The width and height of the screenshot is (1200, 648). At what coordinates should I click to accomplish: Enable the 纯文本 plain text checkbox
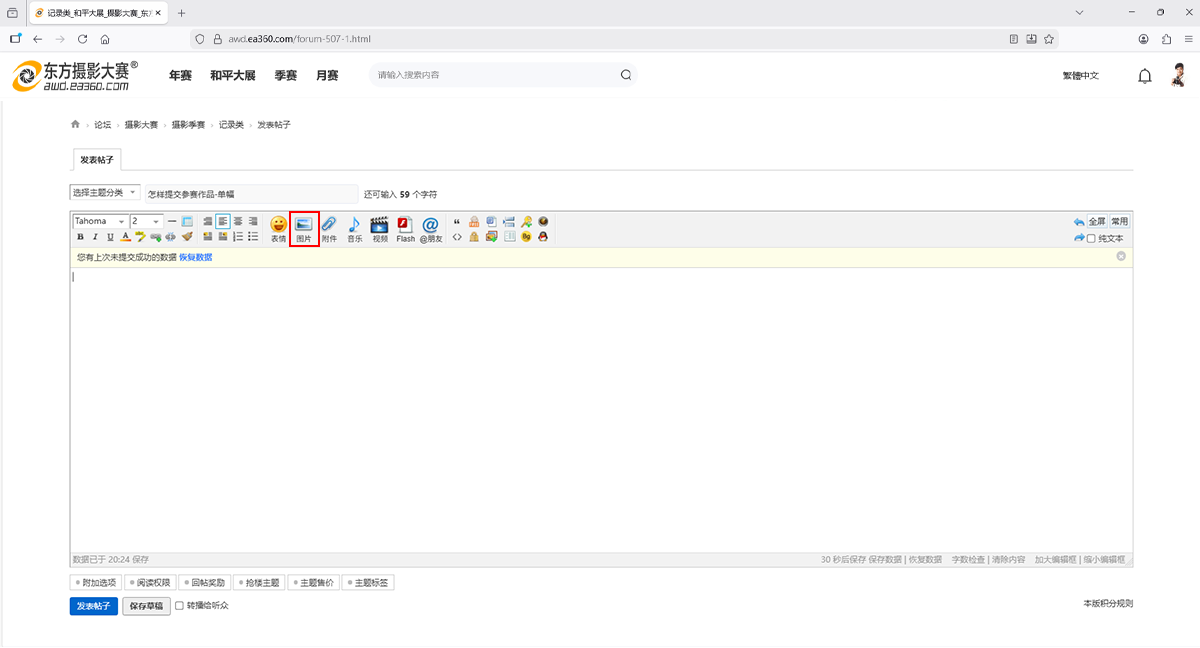coord(1092,238)
